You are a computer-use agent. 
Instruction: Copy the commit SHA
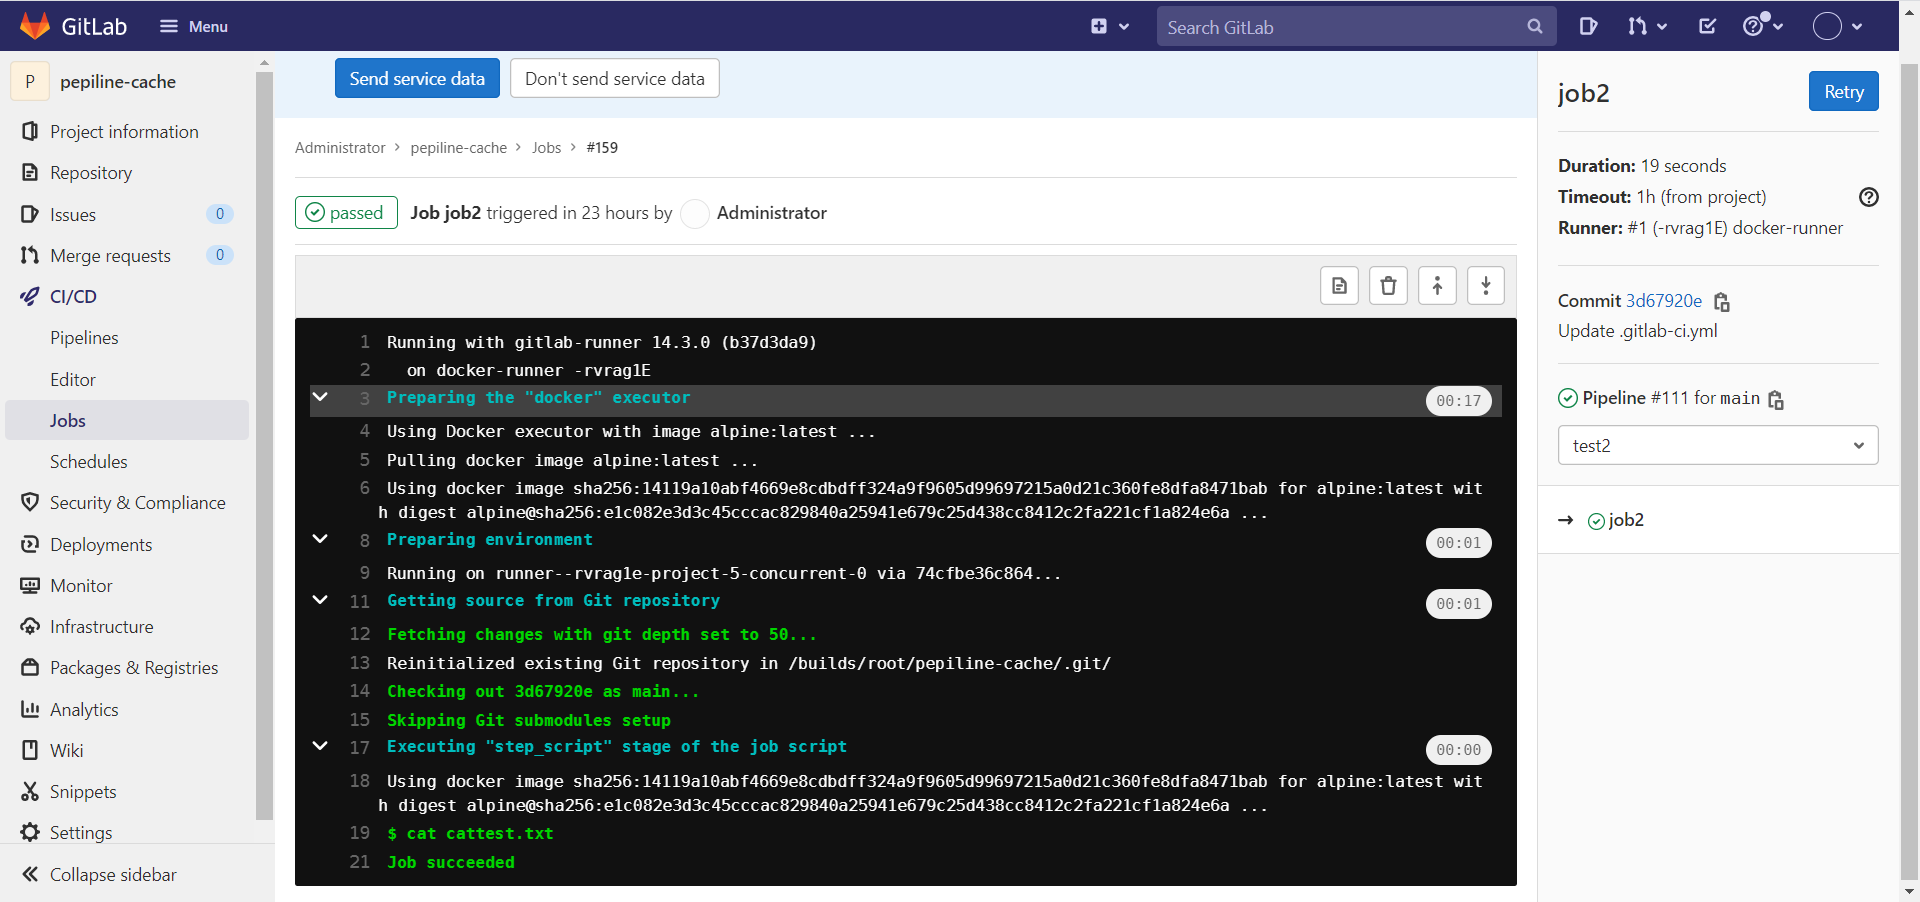(x=1722, y=301)
